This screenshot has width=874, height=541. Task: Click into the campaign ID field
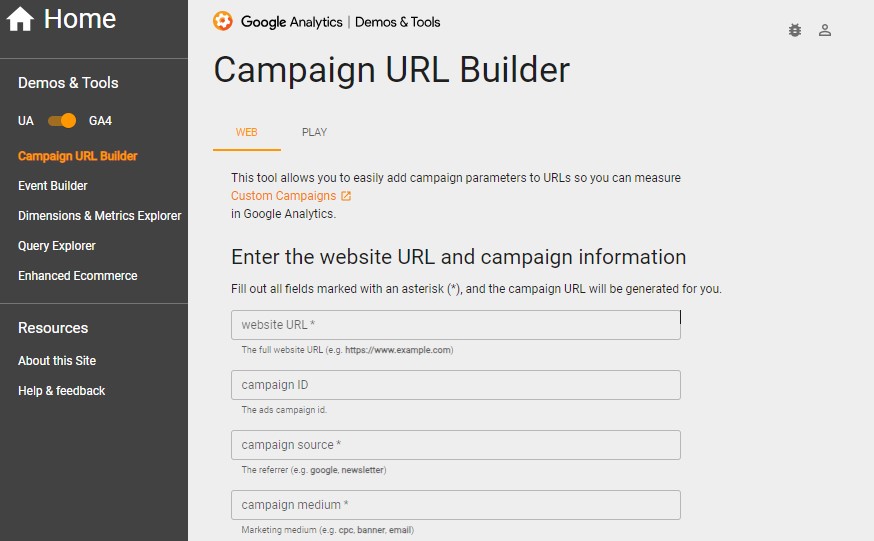[455, 385]
